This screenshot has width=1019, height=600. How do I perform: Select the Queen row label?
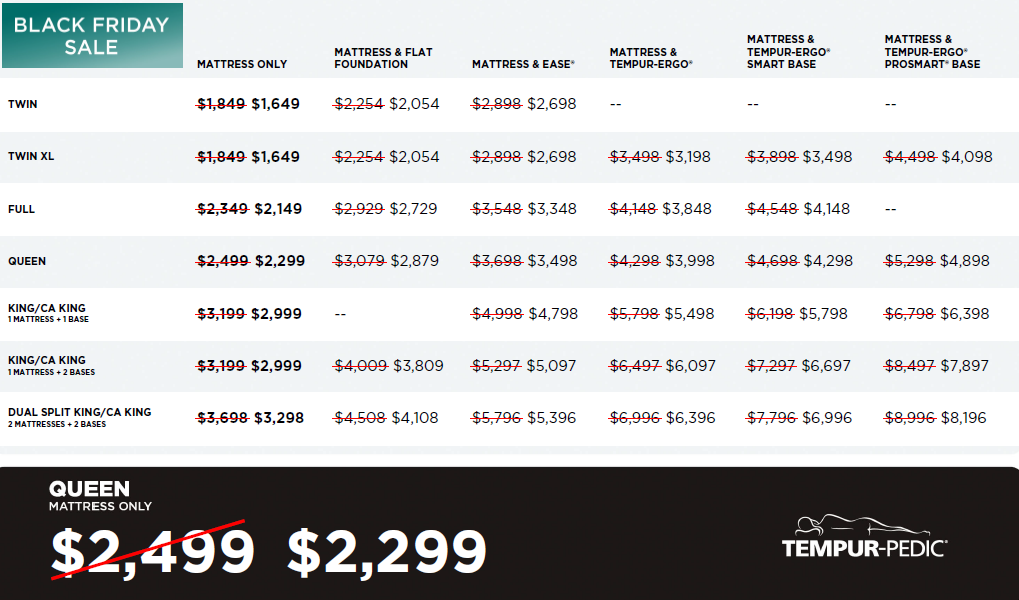pyautogui.click(x=26, y=261)
